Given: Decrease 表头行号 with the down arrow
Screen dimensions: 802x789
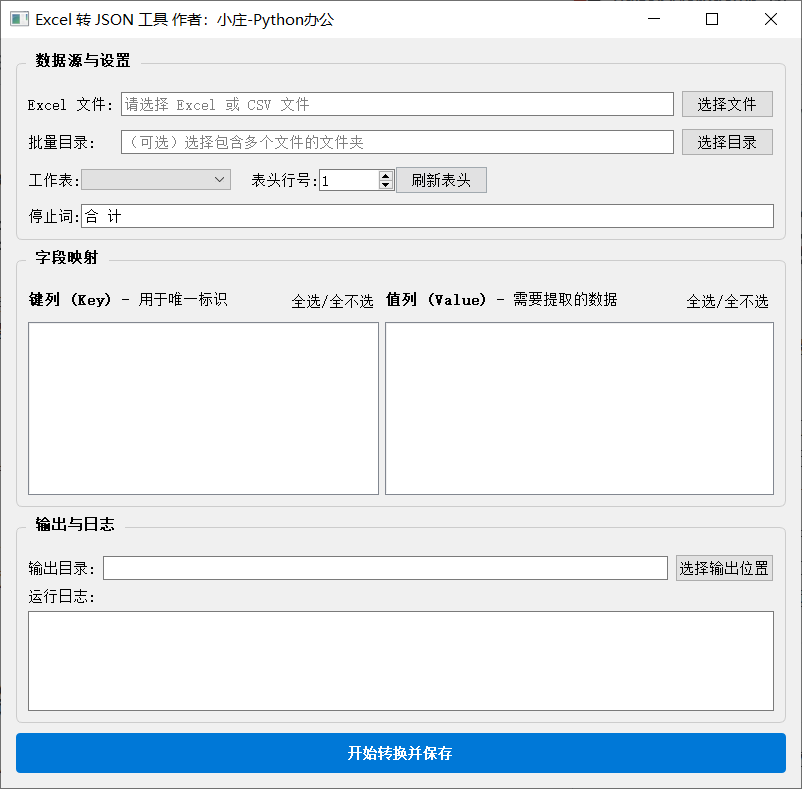Looking at the screenshot, I should [x=386, y=185].
